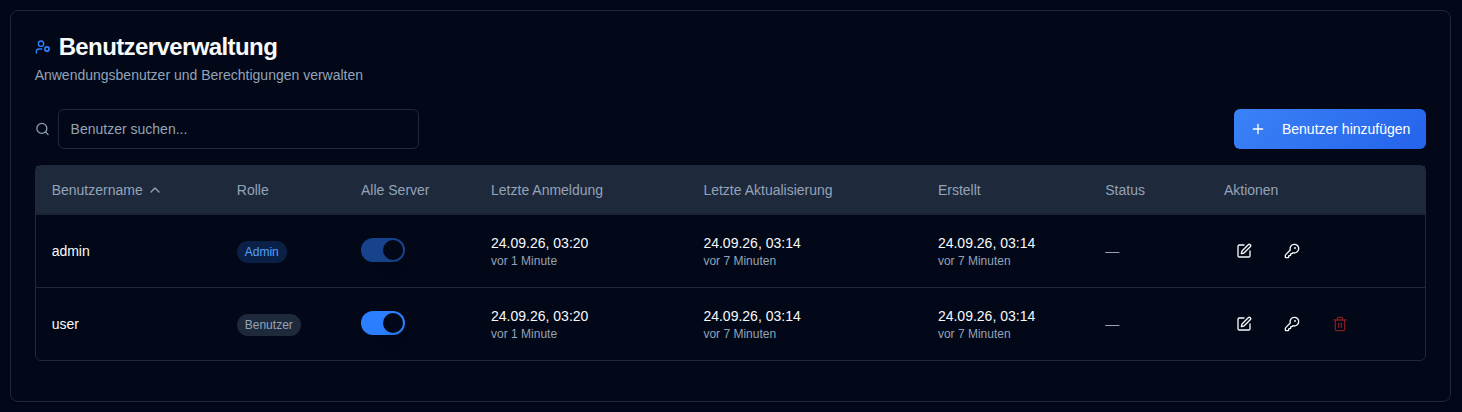1462x412 pixels.
Task: Delete the user account via trash icon
Action: point(1340,324)
